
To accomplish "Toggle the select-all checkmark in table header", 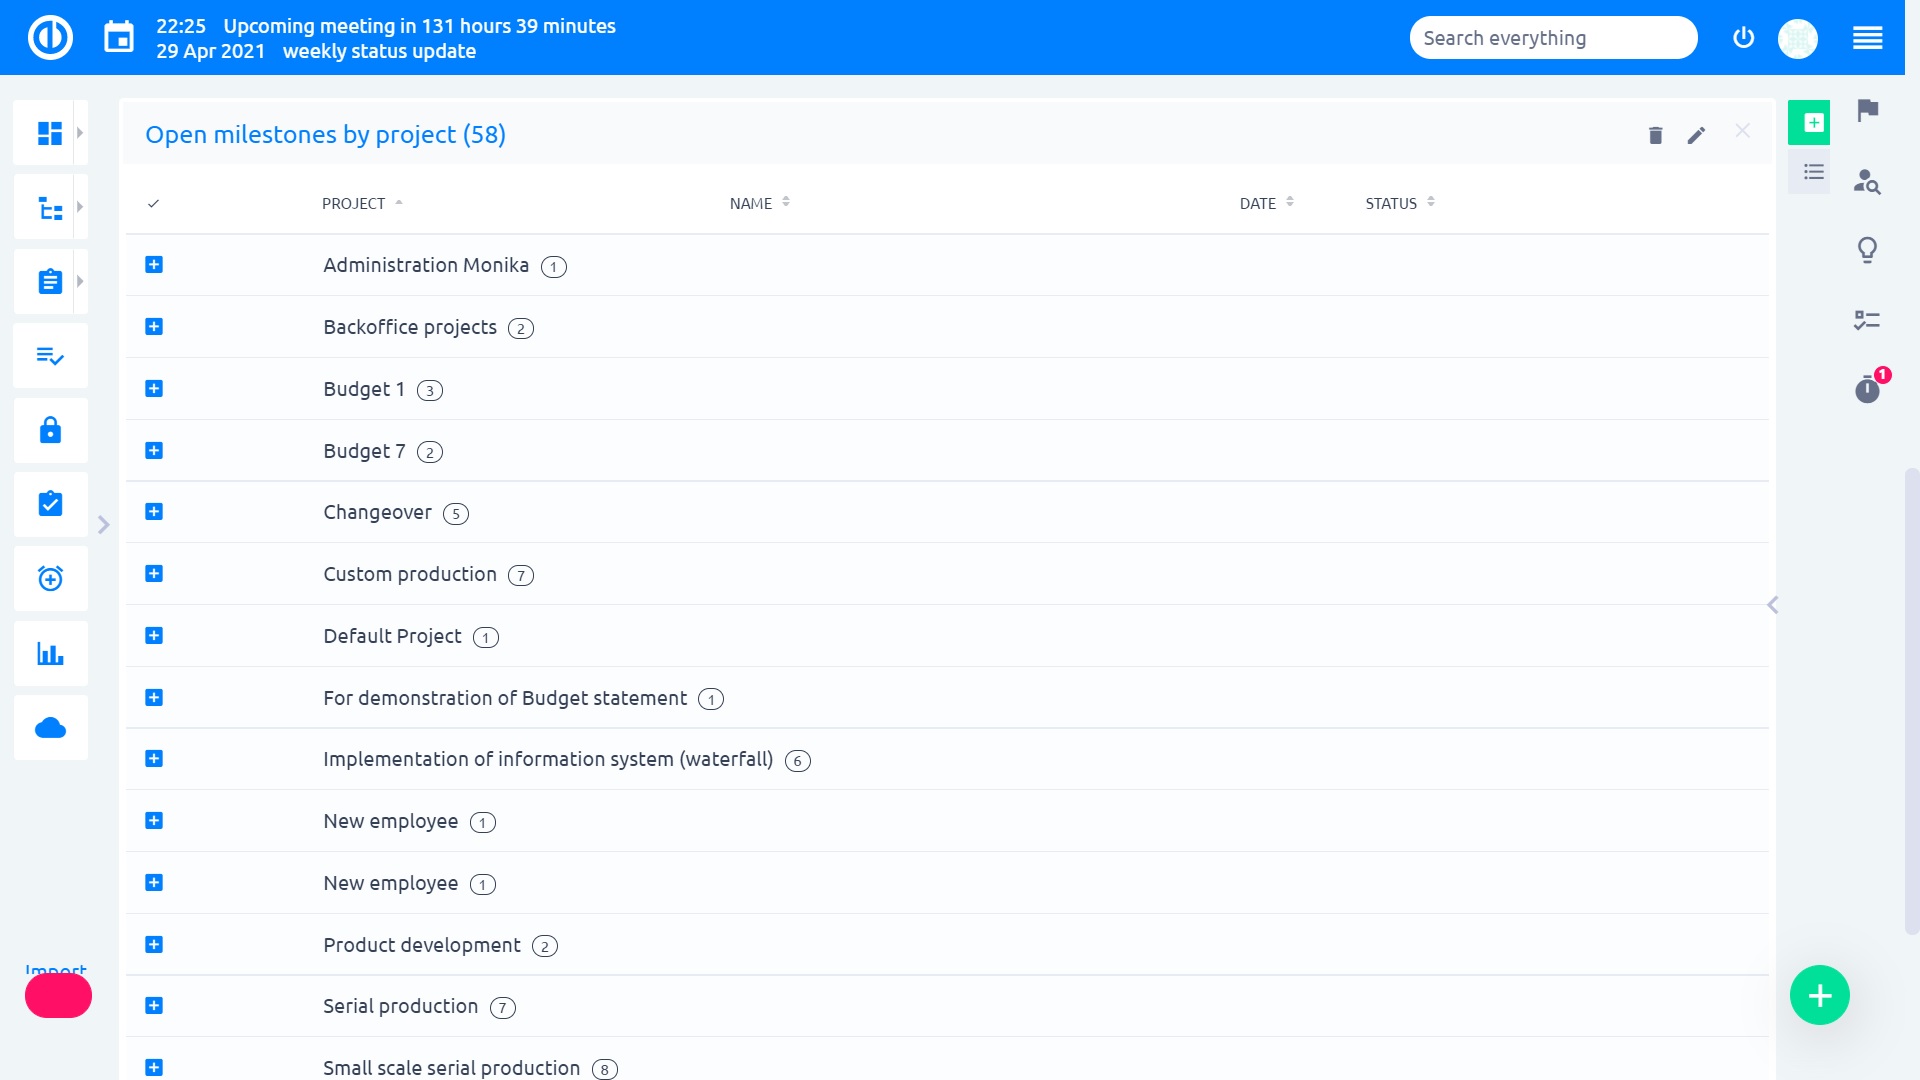I will click(153, 204).
